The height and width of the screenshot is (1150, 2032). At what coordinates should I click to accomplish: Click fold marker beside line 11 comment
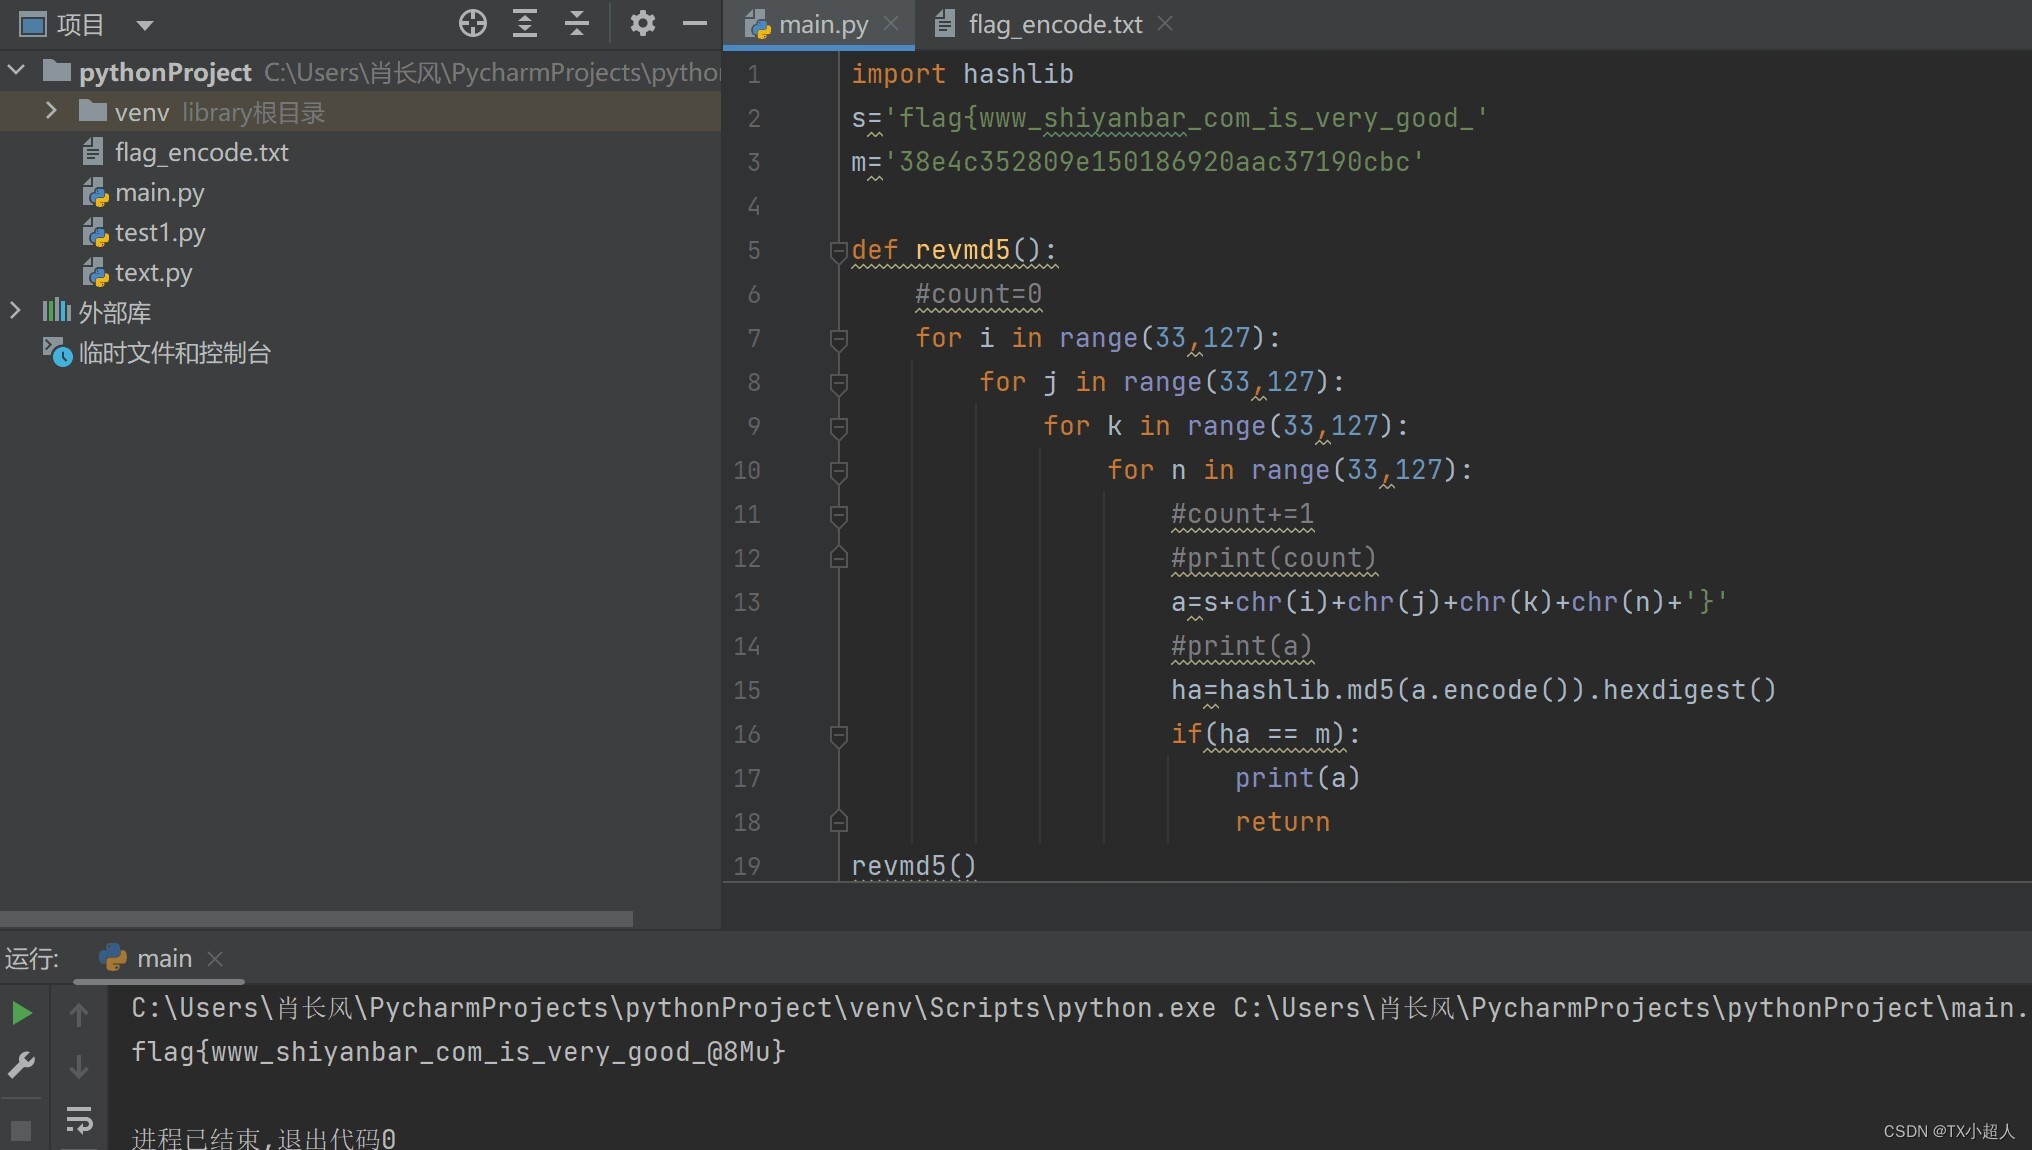tap(839, 515)
